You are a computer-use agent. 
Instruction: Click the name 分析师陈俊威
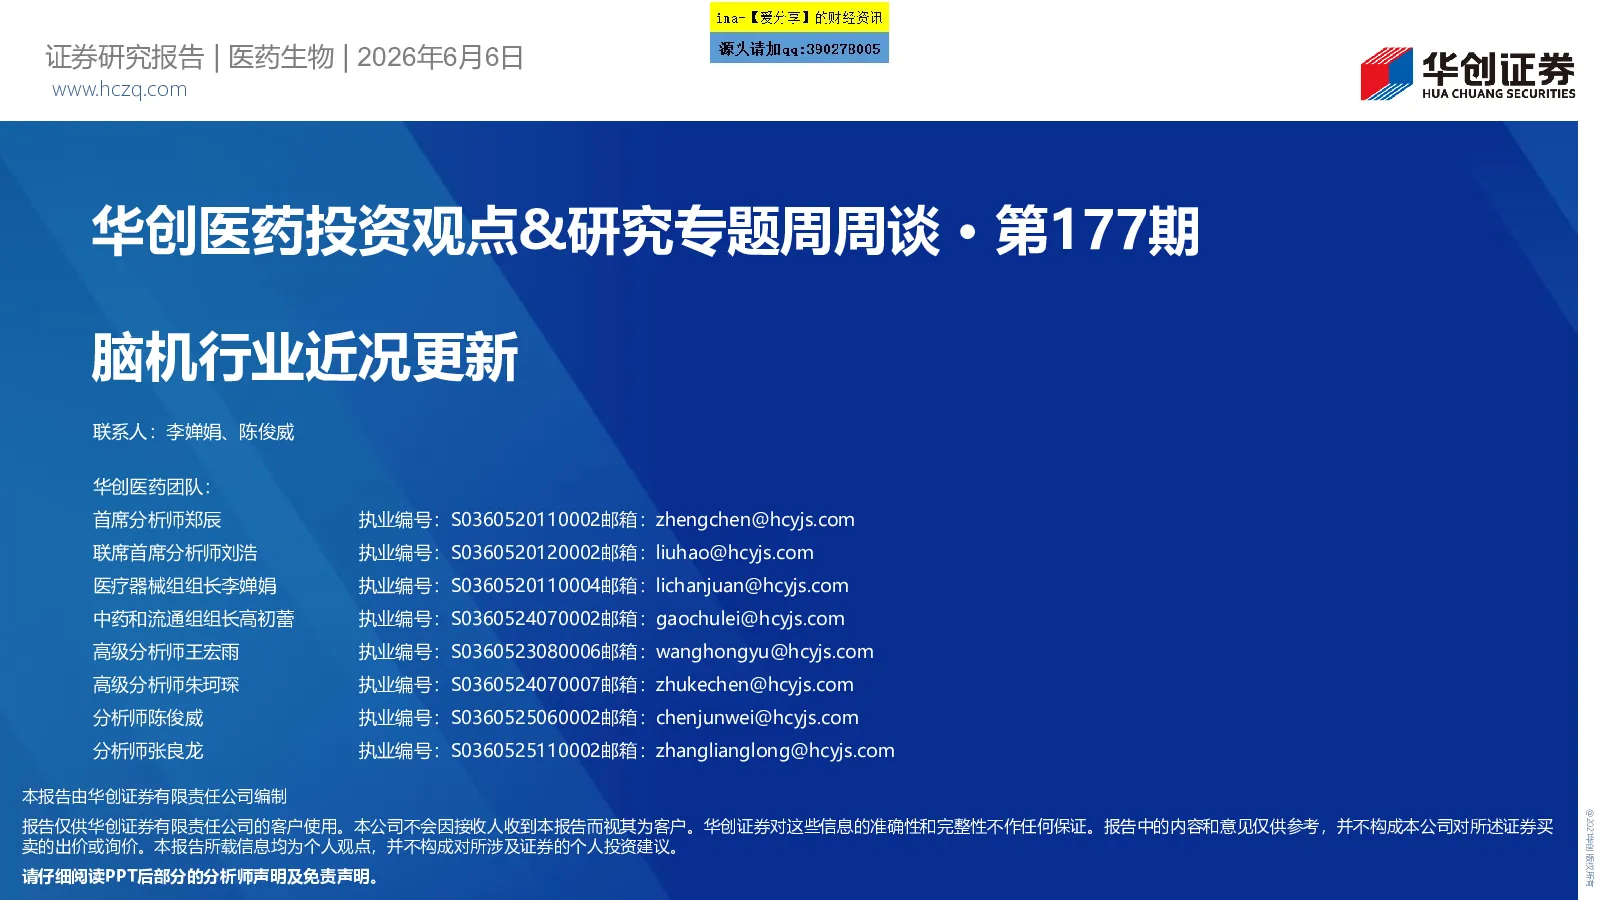(x=148, y=718)
